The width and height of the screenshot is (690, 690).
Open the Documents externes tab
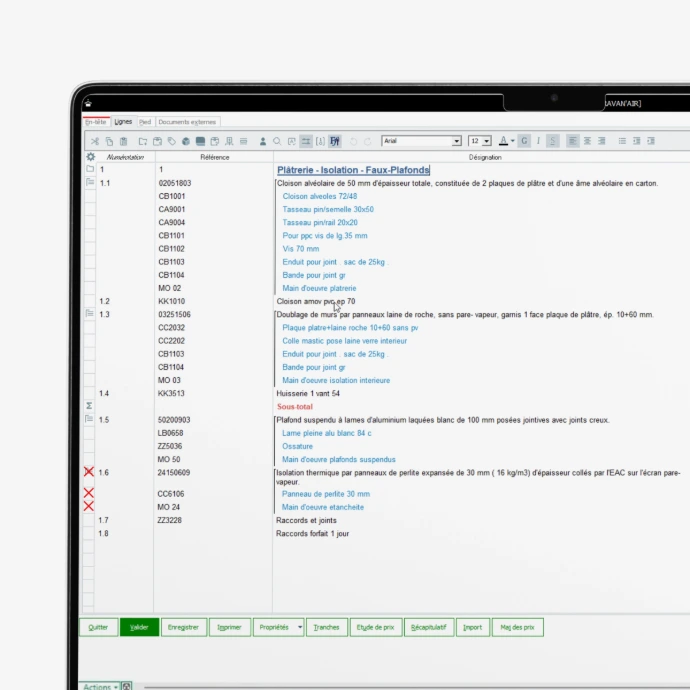coord(187,122)
